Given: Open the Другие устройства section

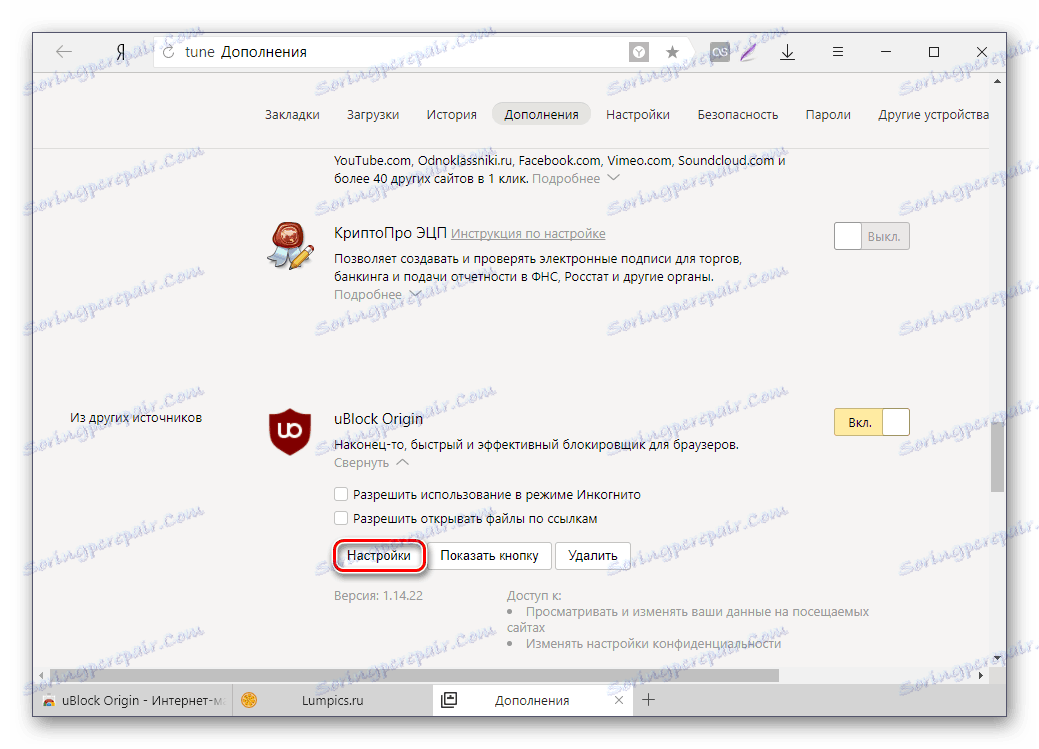Looking at the screenshot, I should click(x=934, y=115).
